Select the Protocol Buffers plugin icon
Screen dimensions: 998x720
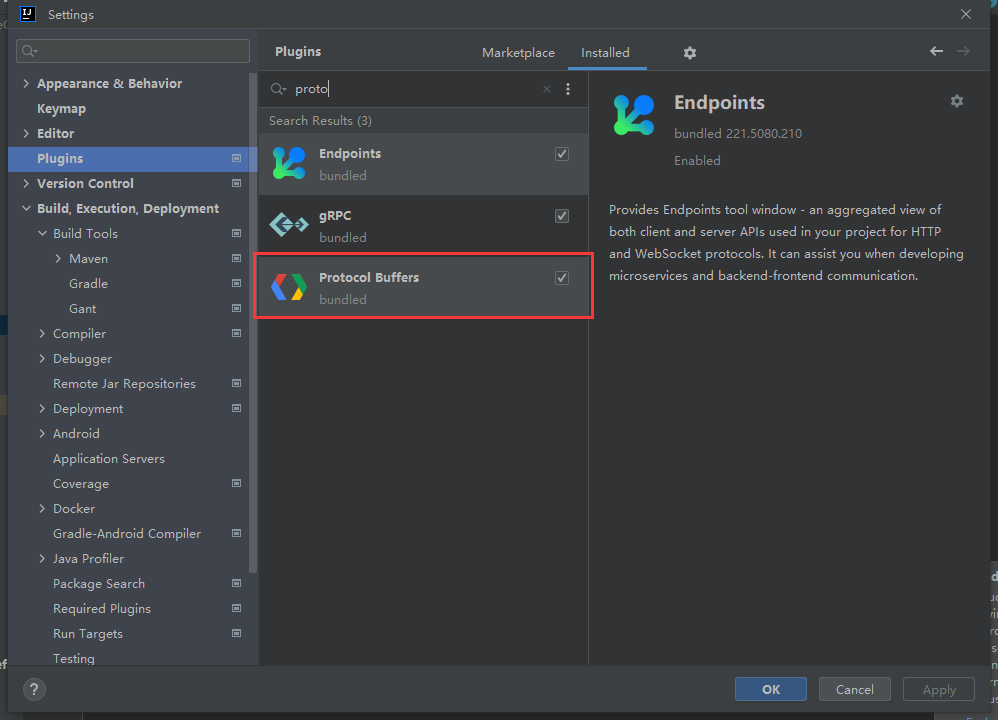[289, 287]
